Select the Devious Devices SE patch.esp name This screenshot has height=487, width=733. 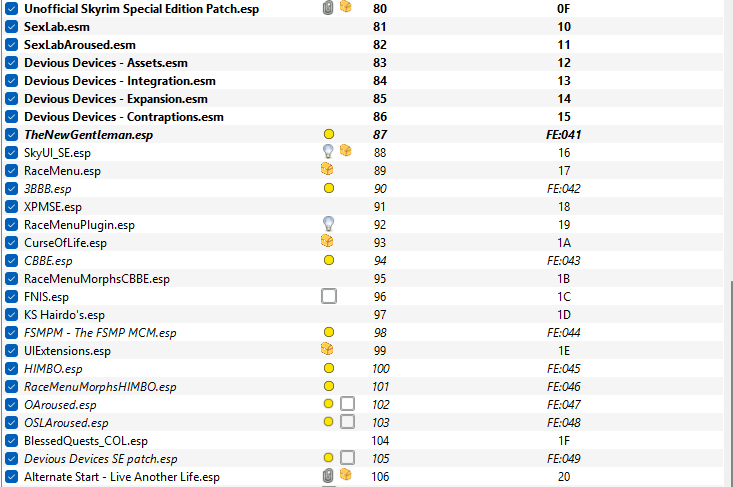101,458
